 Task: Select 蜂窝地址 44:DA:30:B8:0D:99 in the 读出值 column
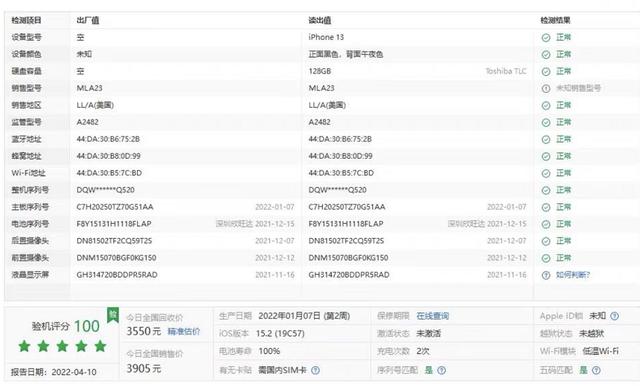tap(340, 156)
